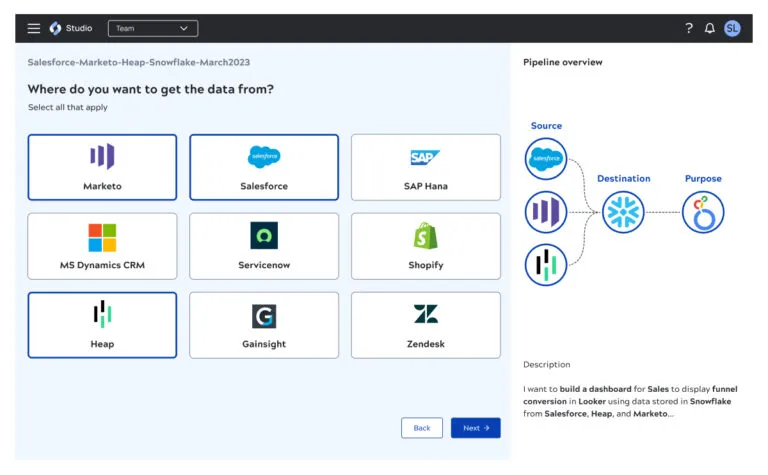Click the Marketo source node in pipeline overview
The image size is (768, 475).
[x=546, y=212]
